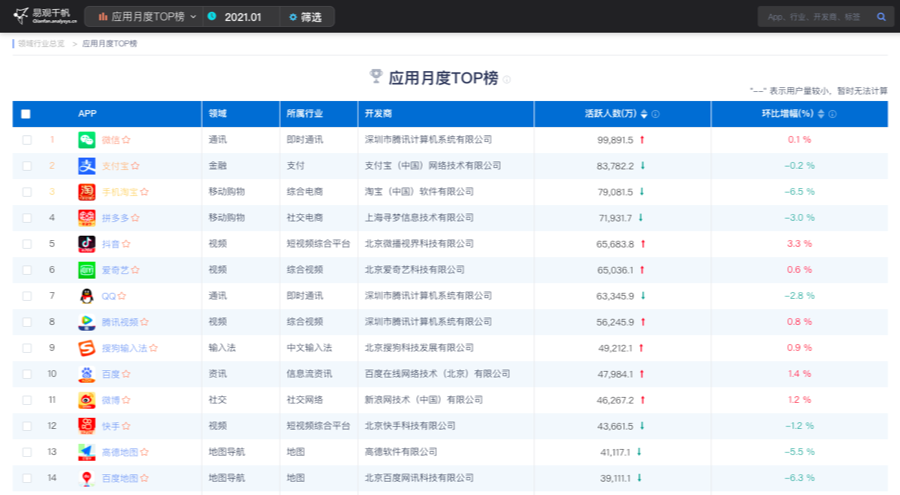The image size is (900, 495).
Task: Click 应用月度TOP榜 breadcrumb item
Action: (109, 44)
